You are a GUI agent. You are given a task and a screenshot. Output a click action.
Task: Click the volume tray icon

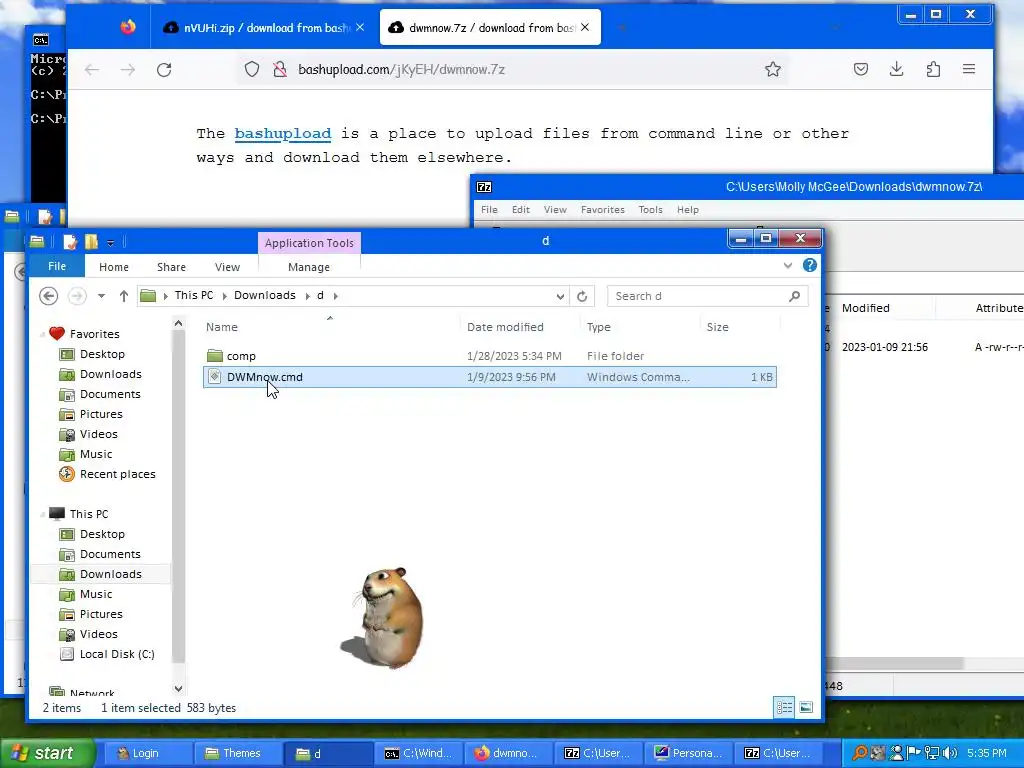pos(950,753)
